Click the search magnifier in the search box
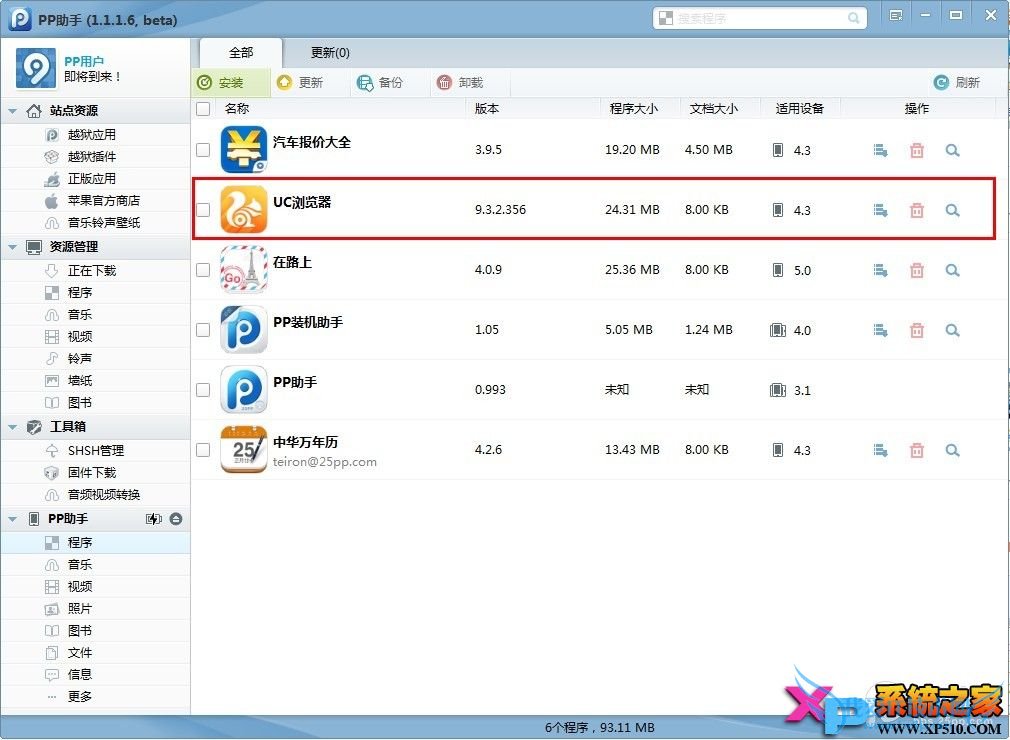1010x740 pixels. click(x=853, y=18)
